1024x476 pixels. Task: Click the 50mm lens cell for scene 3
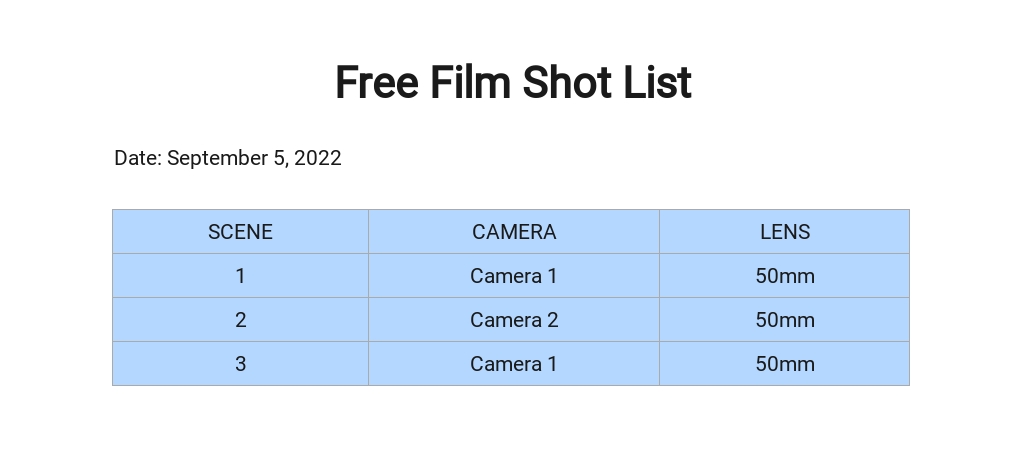pyautogui.click(x=785, y=364)
